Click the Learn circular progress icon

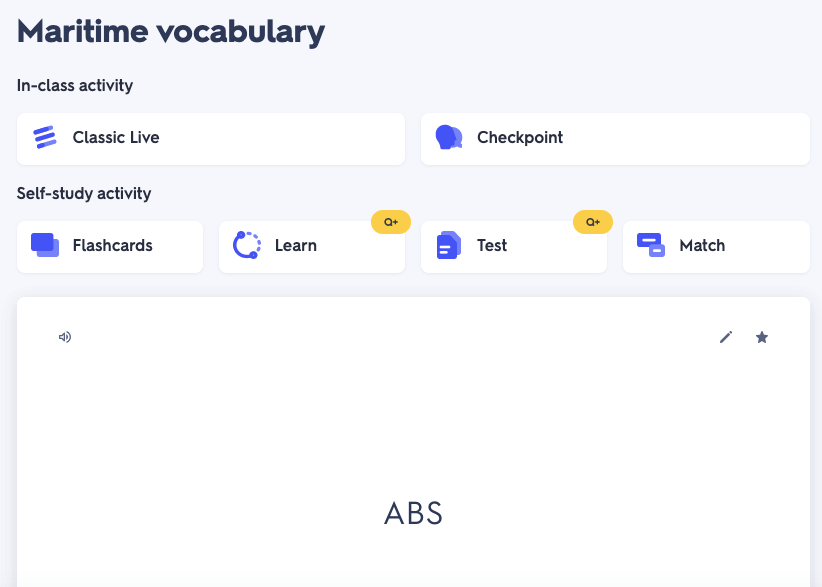click(247, 245)
